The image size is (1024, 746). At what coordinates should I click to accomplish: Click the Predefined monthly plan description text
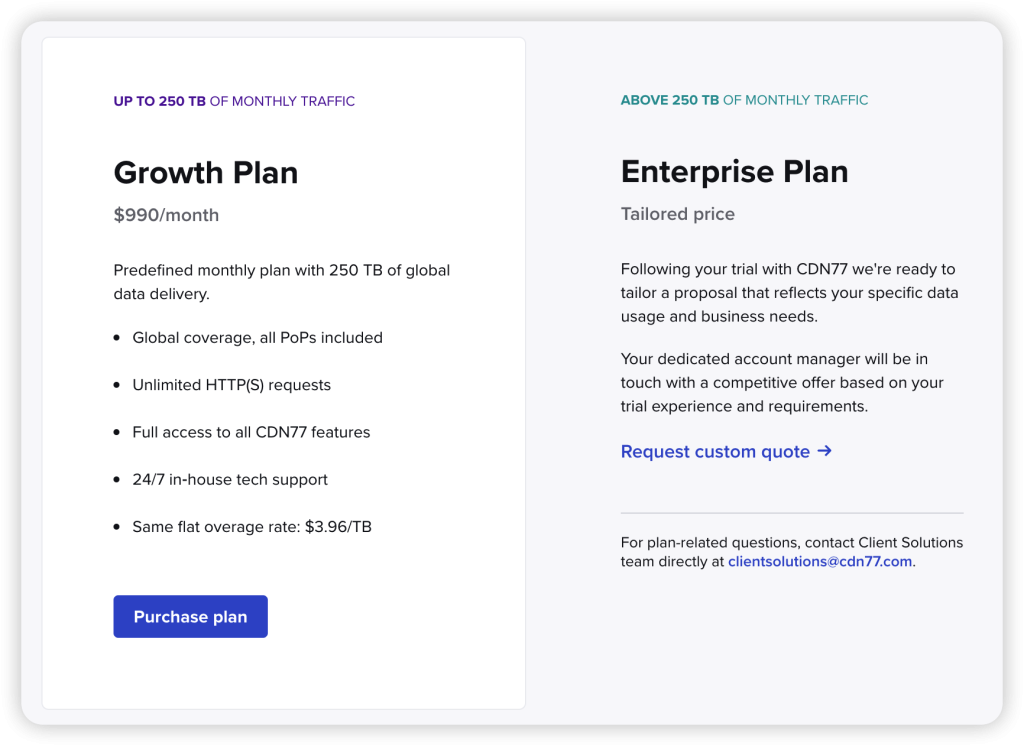coord(282,282)
